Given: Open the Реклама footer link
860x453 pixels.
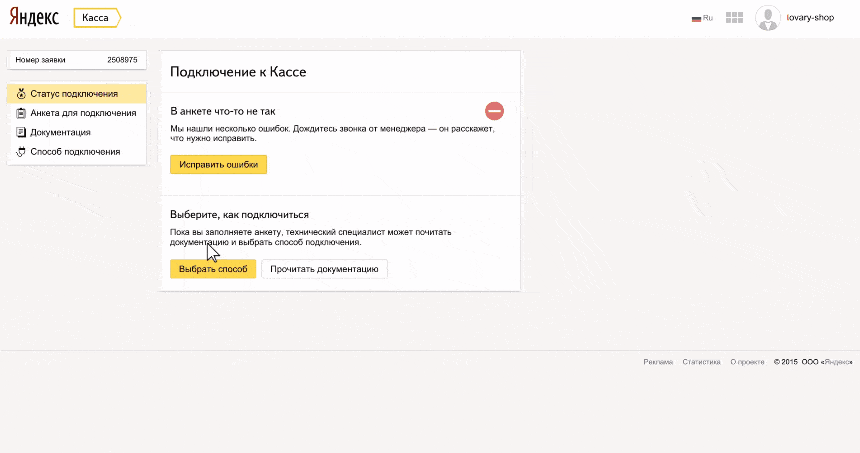Looking at the screenshot, I should click(x=658, y=362).
